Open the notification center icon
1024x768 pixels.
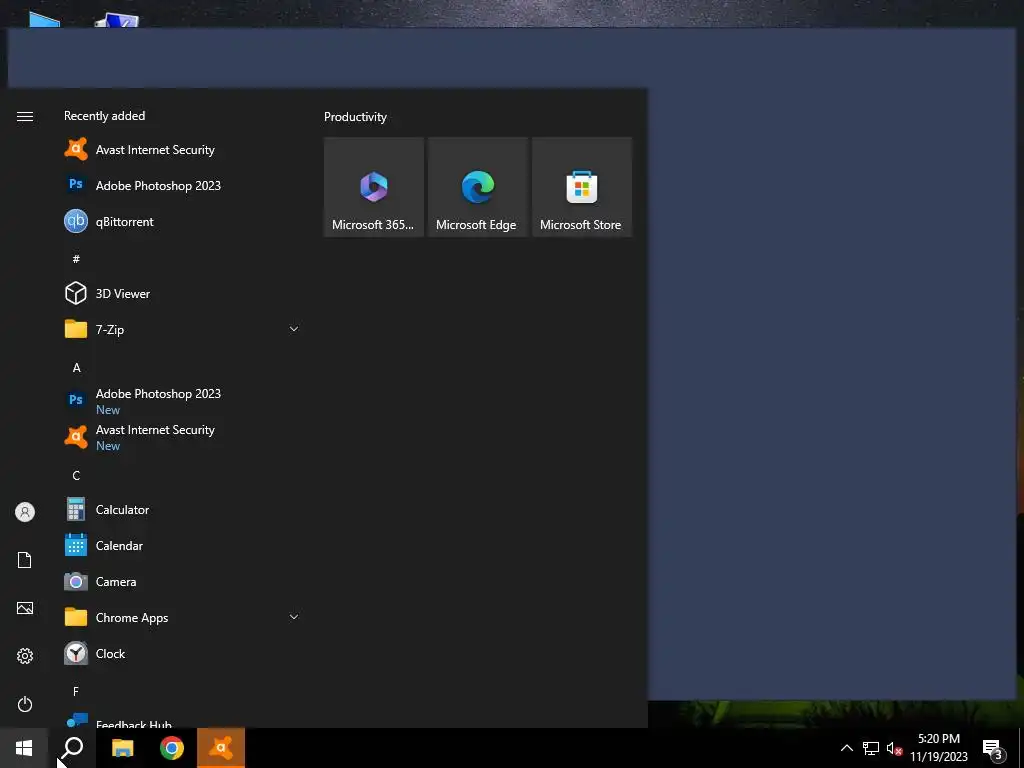tap(992, 749)
